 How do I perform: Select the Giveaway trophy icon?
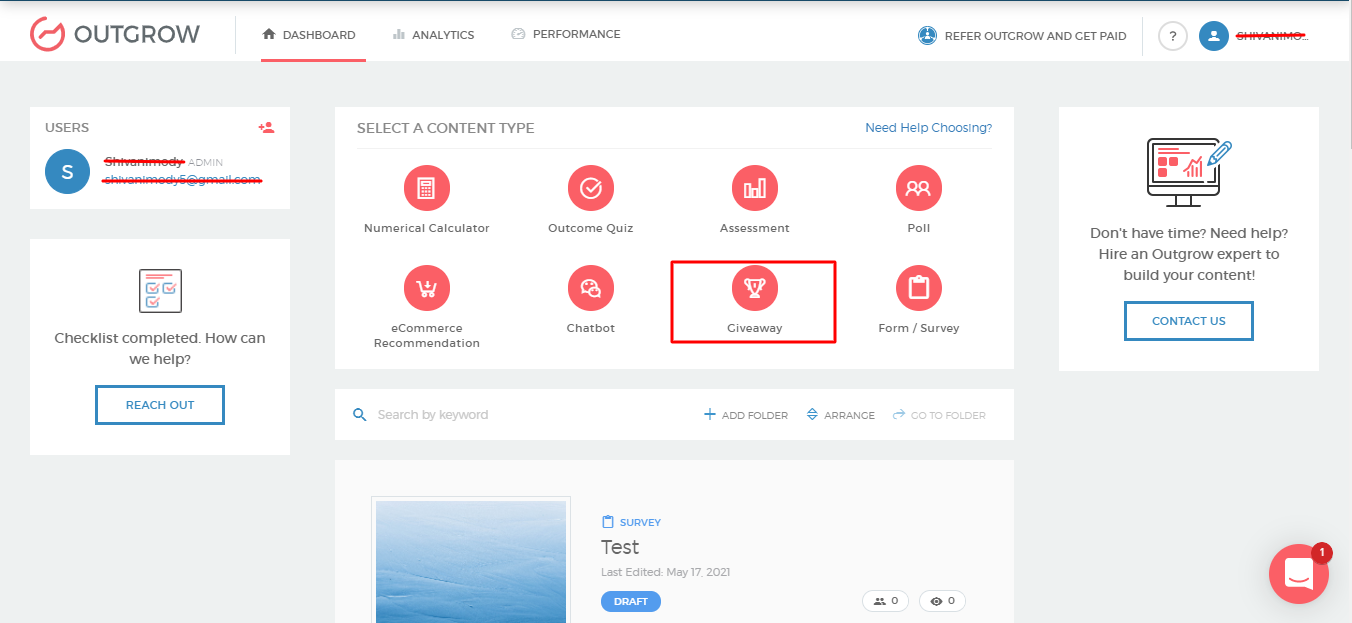click(755, 288)
